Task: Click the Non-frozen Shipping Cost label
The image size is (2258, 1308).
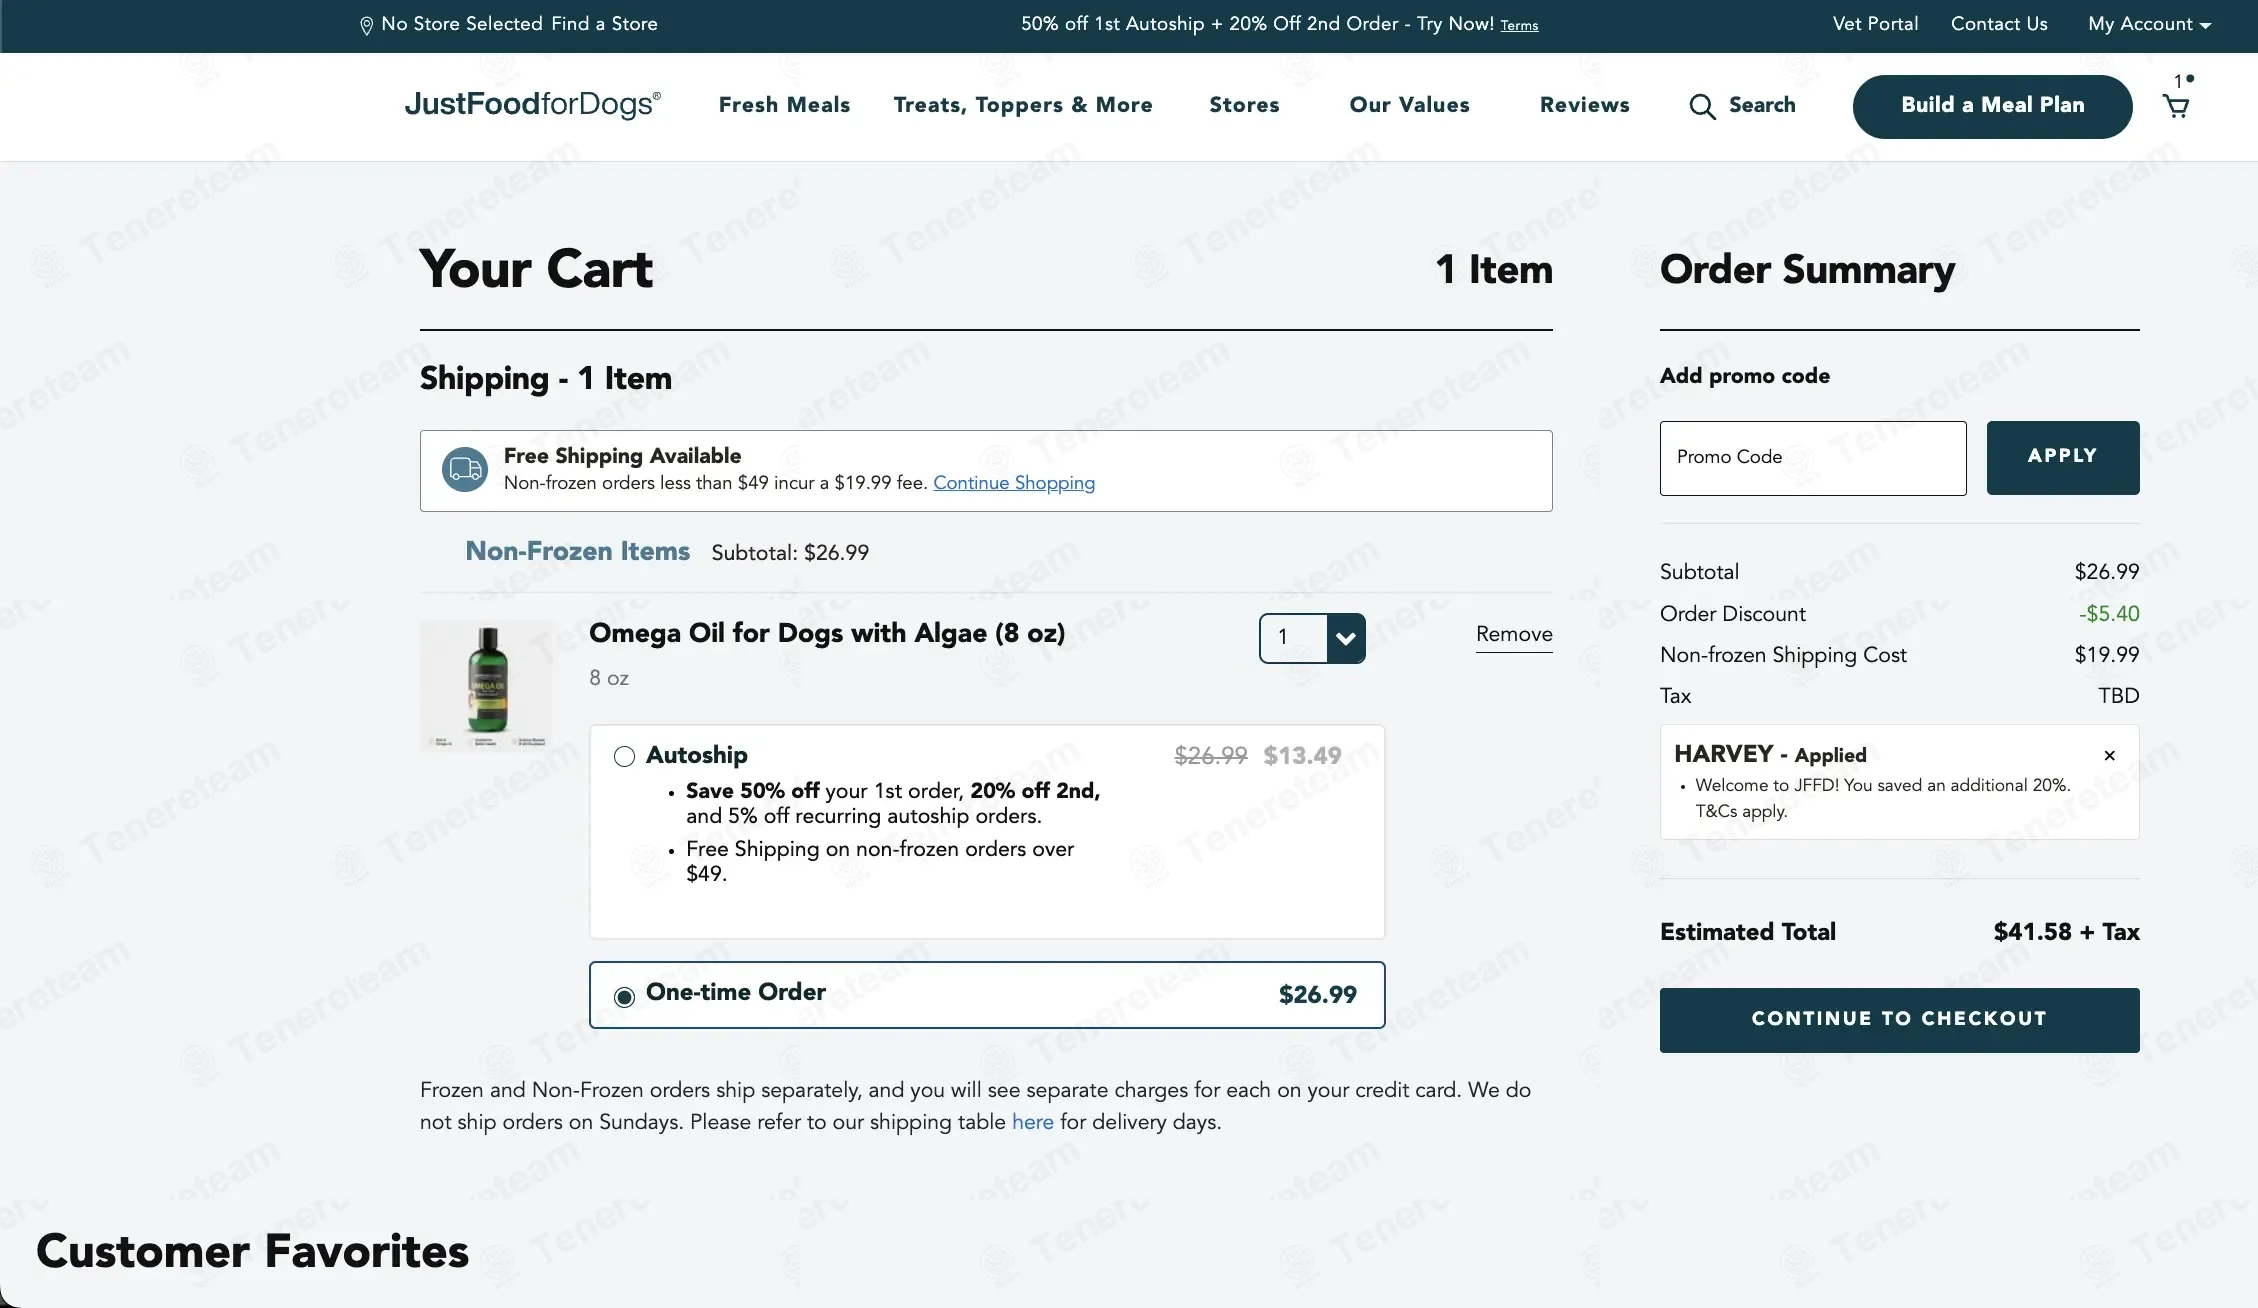Action: (1783, 655)
